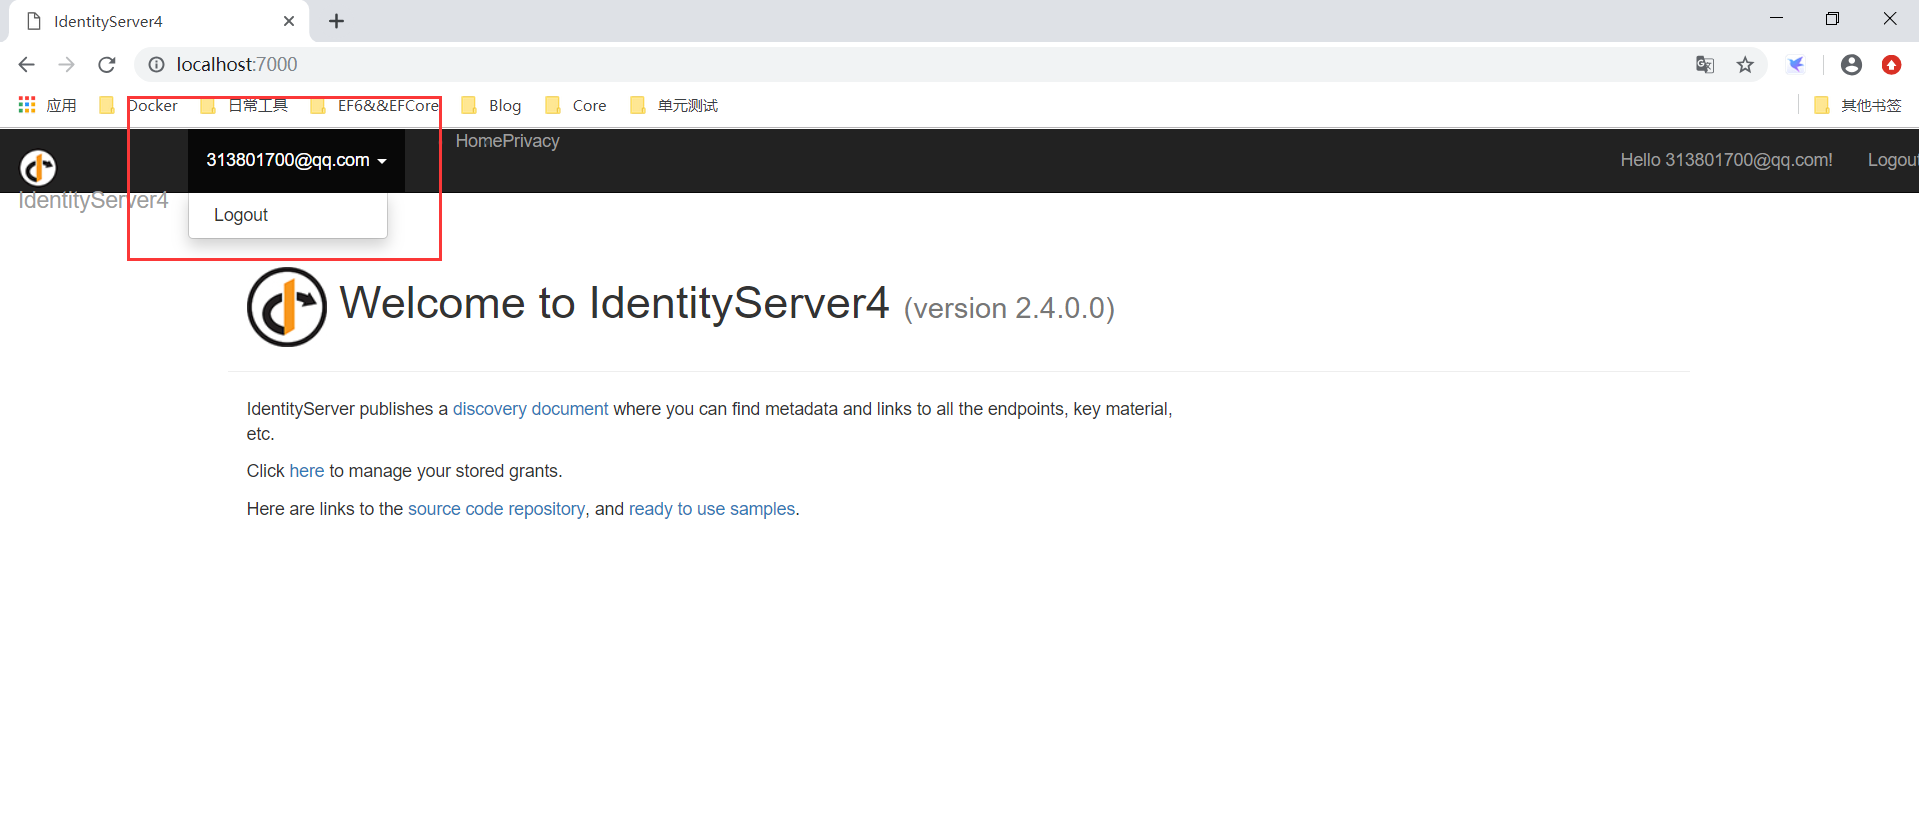The height and width of the screenshot is (837, 1919).
Task: Open the ready to use samples link
Action: pos(712,509)
